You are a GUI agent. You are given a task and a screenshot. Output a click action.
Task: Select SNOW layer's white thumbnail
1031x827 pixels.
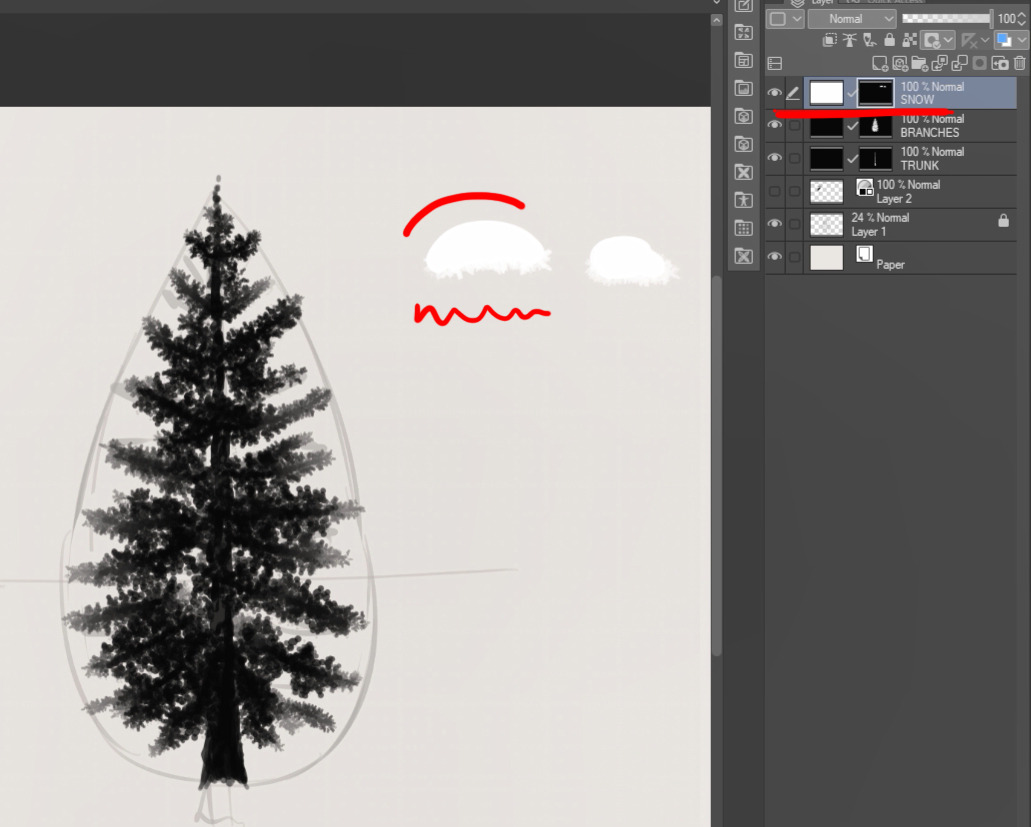click(827, 93)
